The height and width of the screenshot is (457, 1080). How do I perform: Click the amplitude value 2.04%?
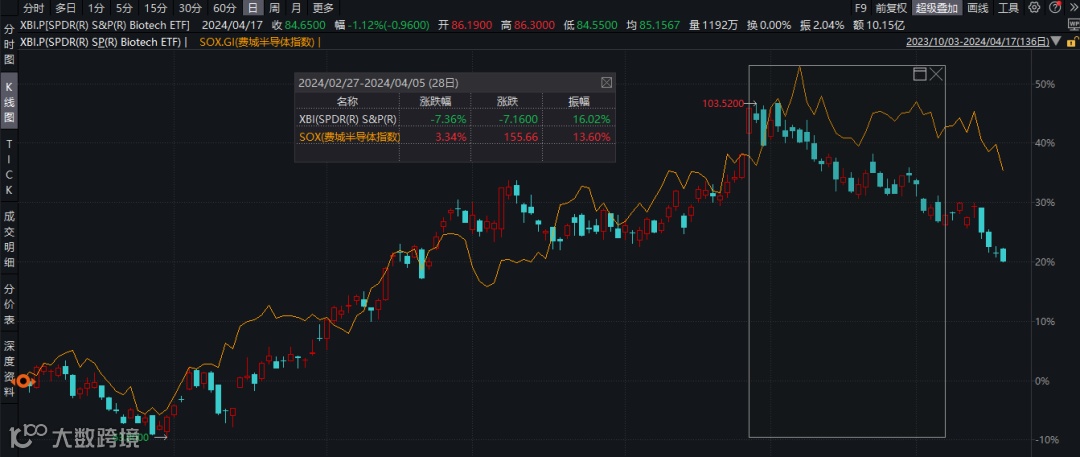tap(831, 25)
